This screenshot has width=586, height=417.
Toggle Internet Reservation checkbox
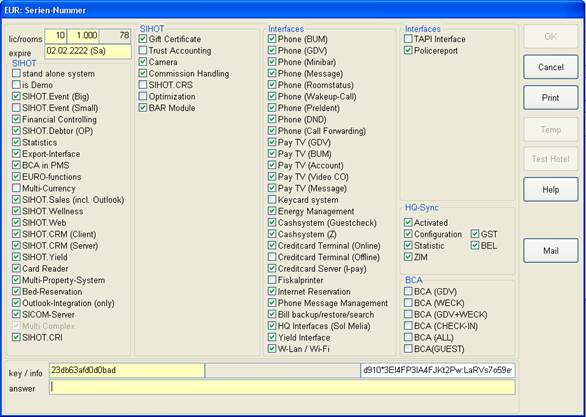tap(272, 291)
